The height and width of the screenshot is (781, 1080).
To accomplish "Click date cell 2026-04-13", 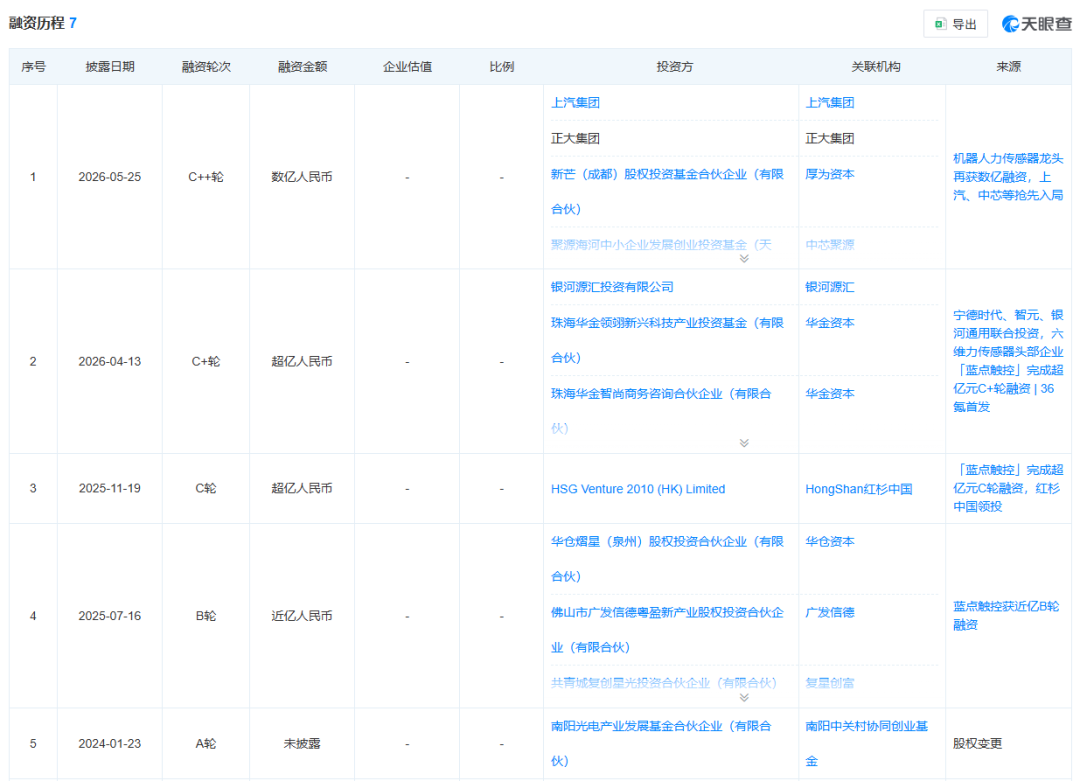I will 110,362.
